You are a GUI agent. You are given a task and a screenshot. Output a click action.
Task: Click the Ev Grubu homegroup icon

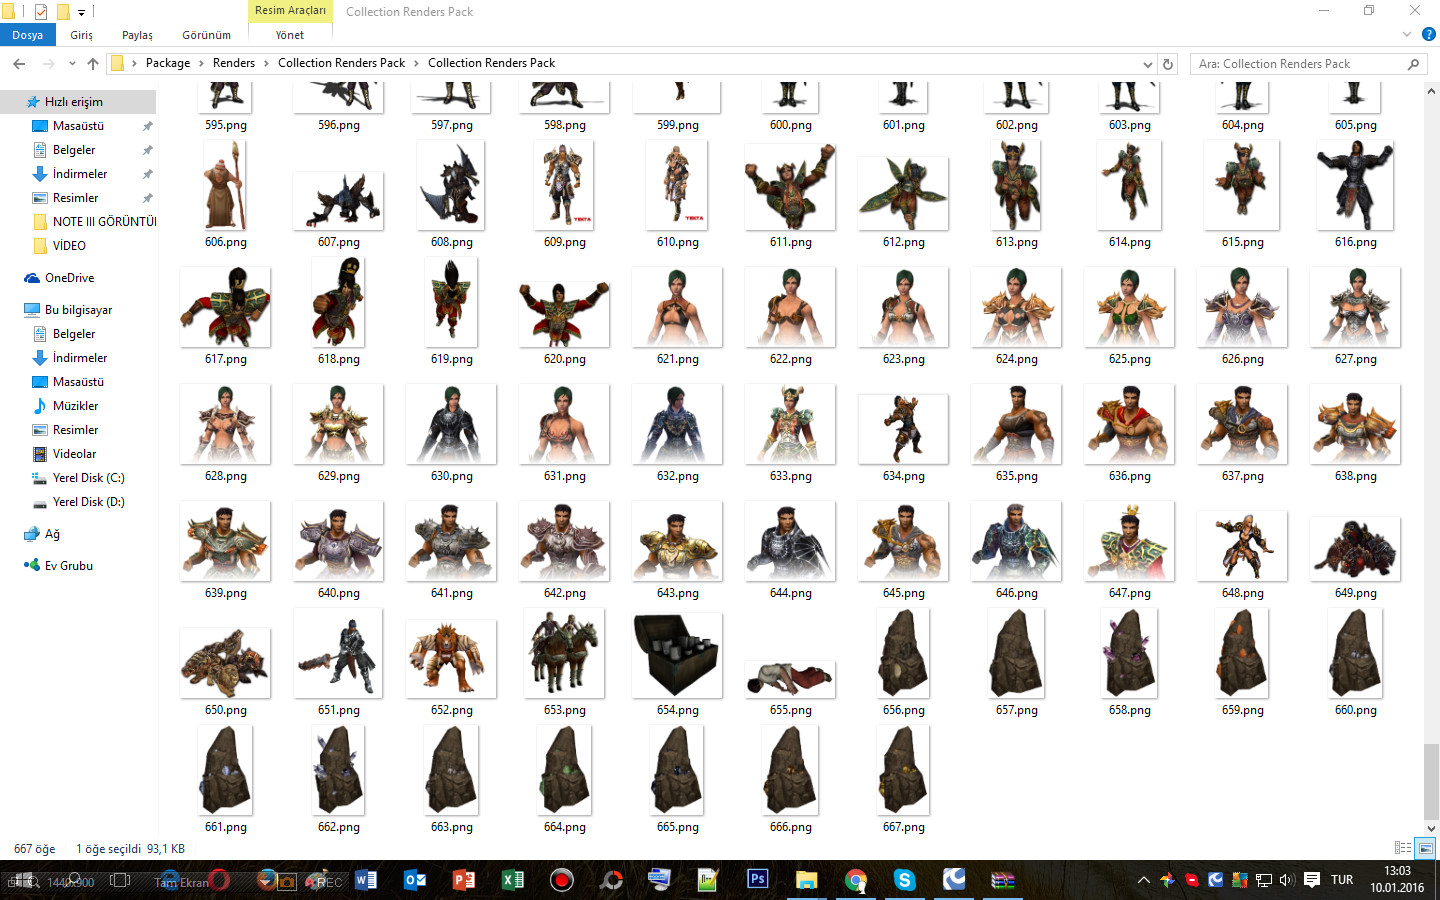click(31, 566)
